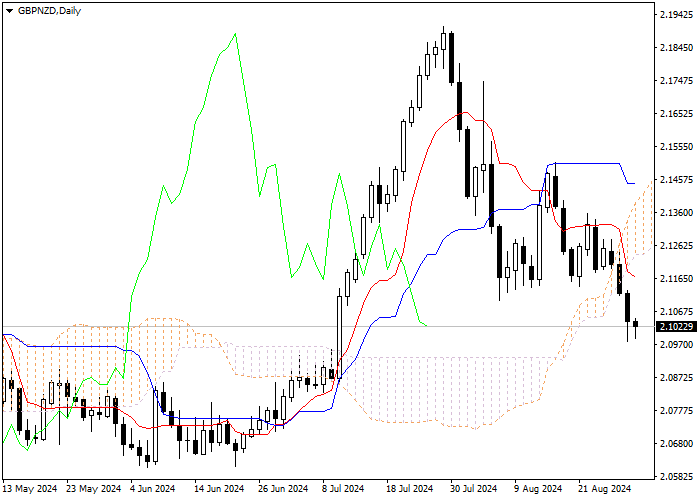
Task: Click the GBPNZD,Daily chart title
Action: pos(49,11)
